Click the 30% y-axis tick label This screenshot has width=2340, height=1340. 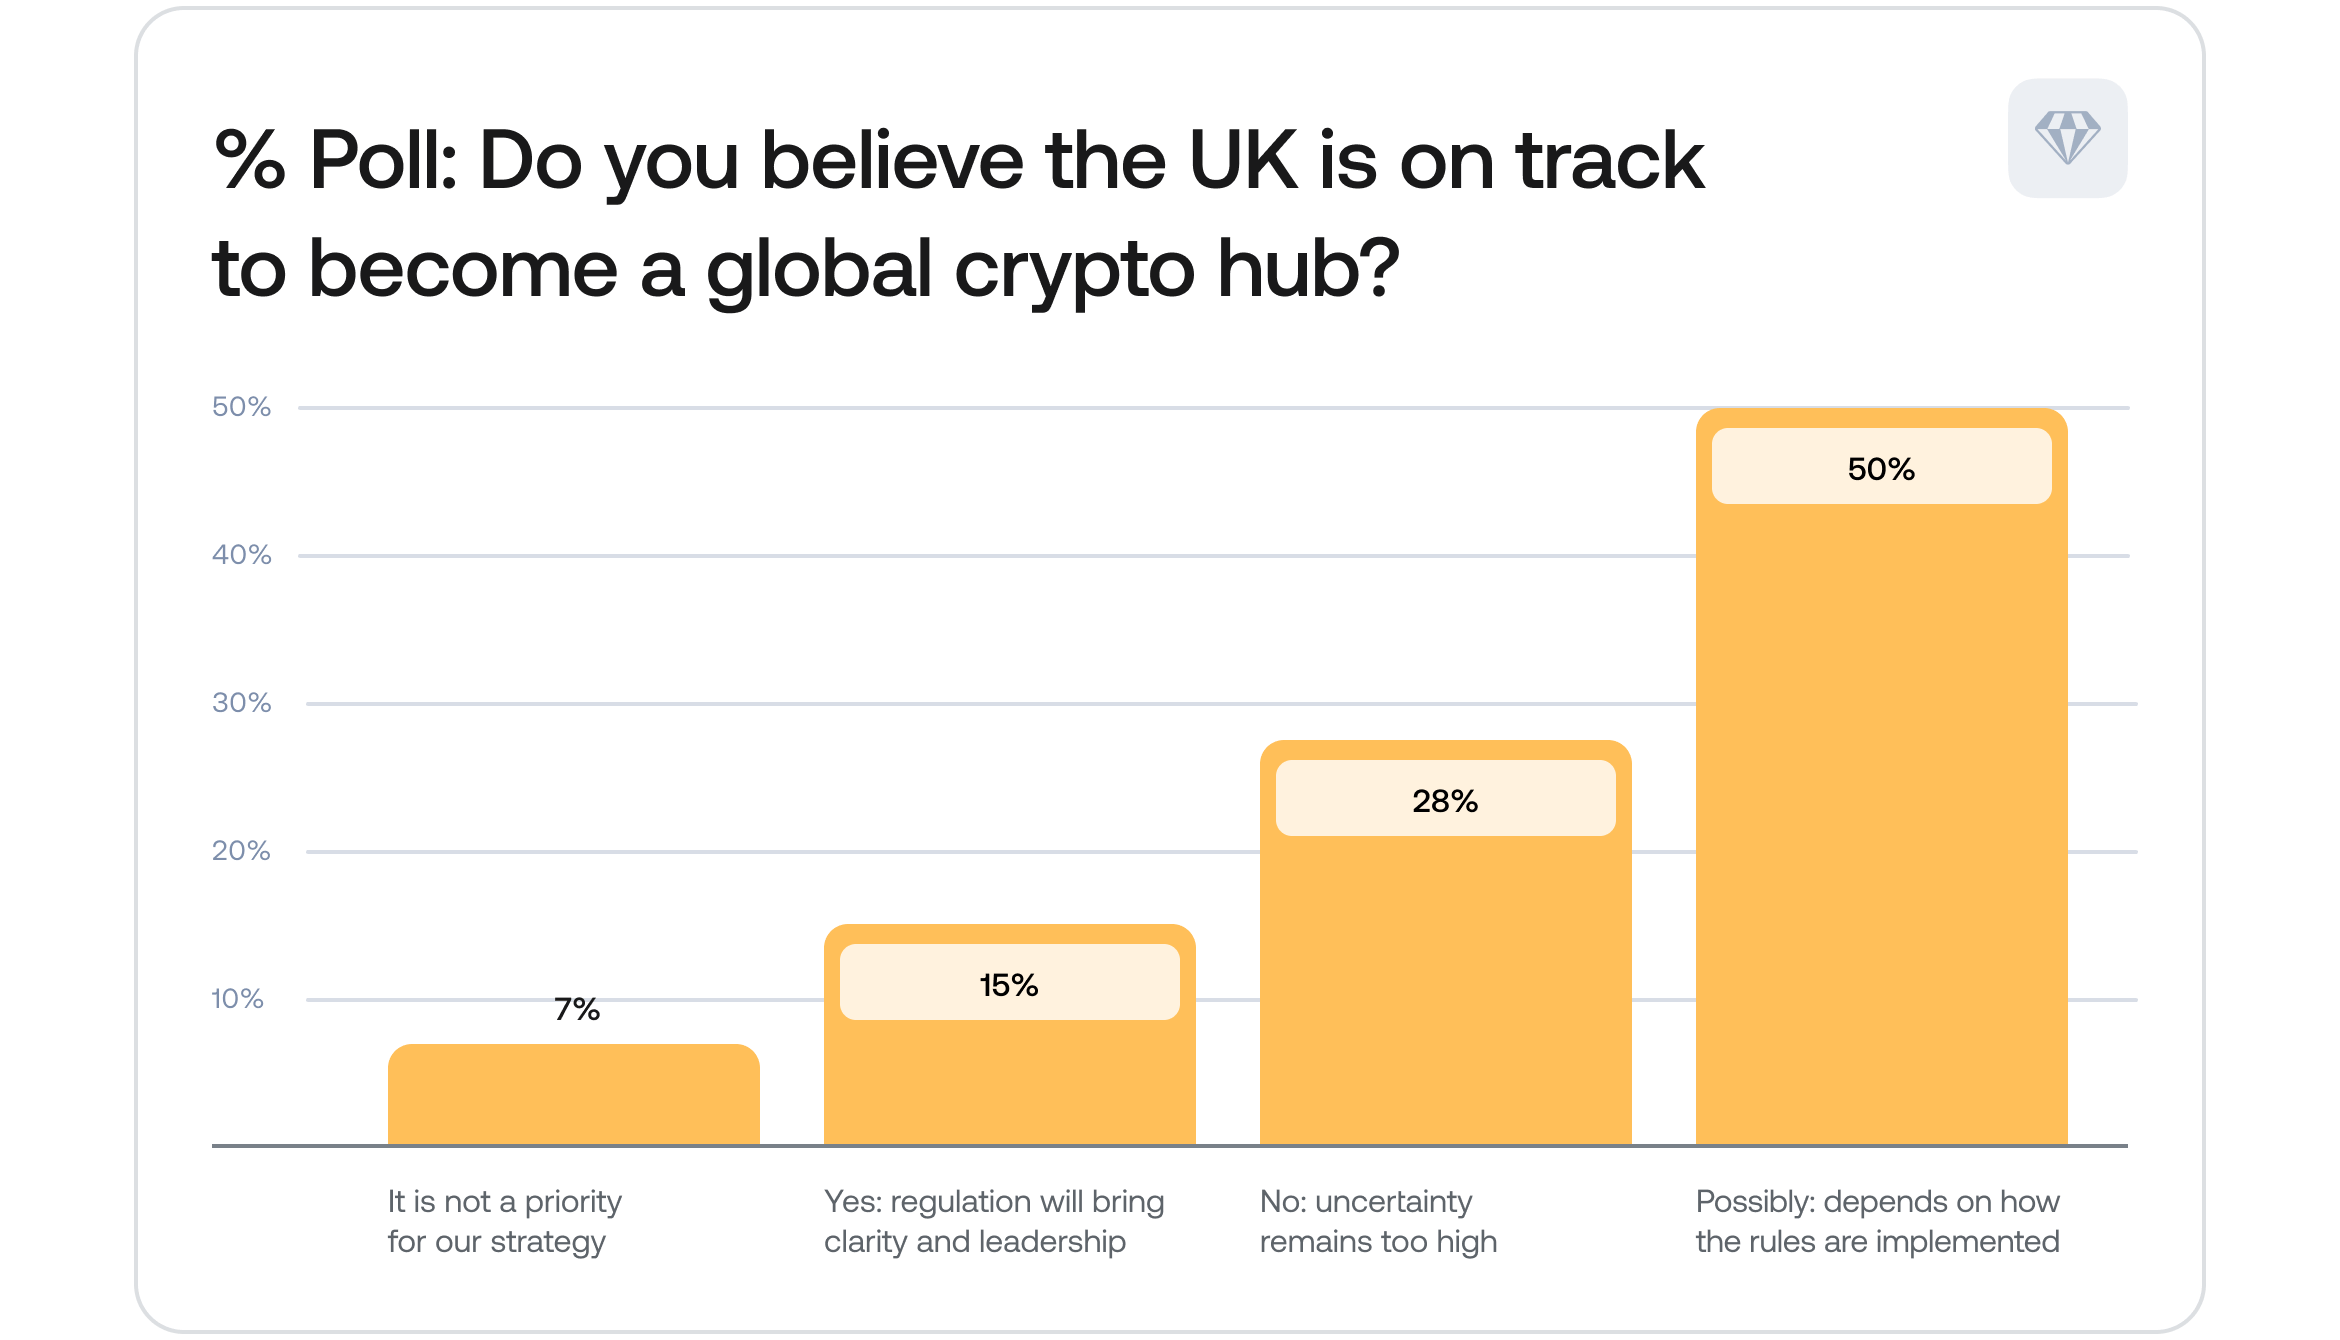(x=241, y=703)
